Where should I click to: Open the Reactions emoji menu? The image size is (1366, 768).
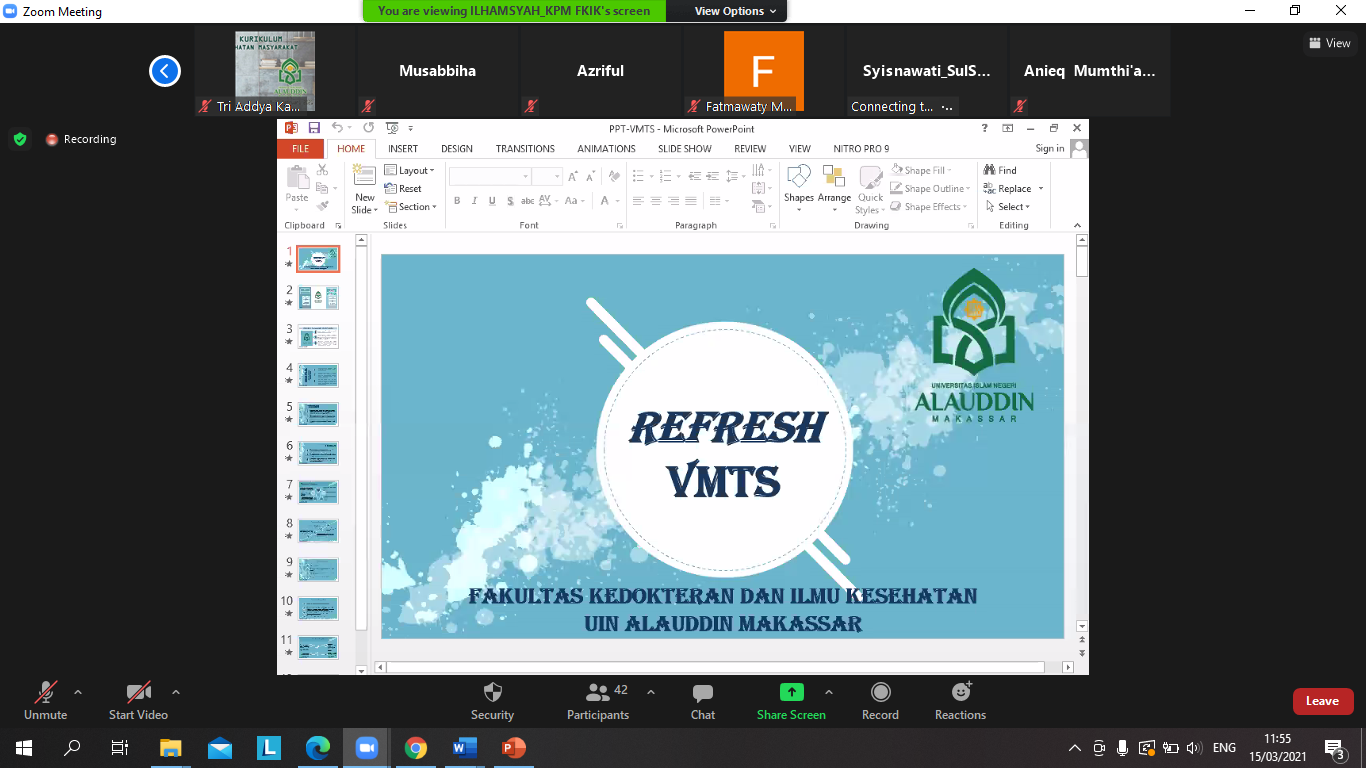point(960,693)
